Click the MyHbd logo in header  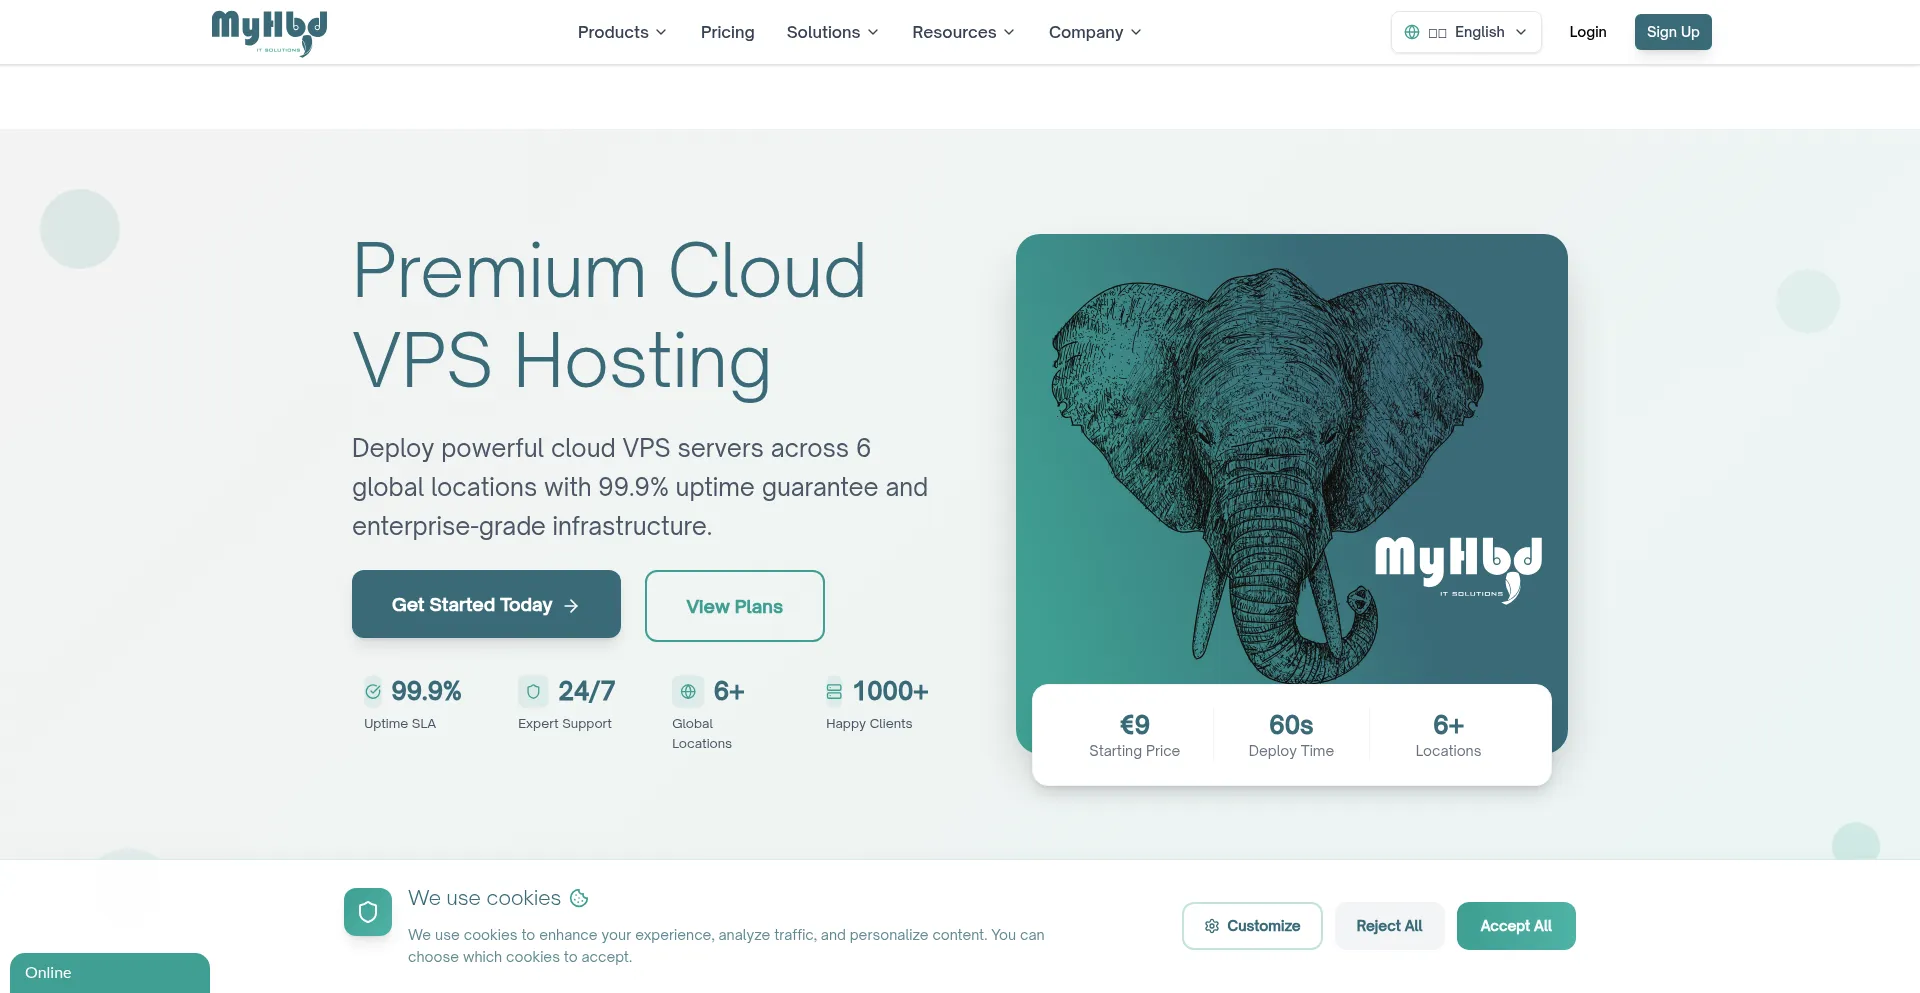[x=269, y=32]
